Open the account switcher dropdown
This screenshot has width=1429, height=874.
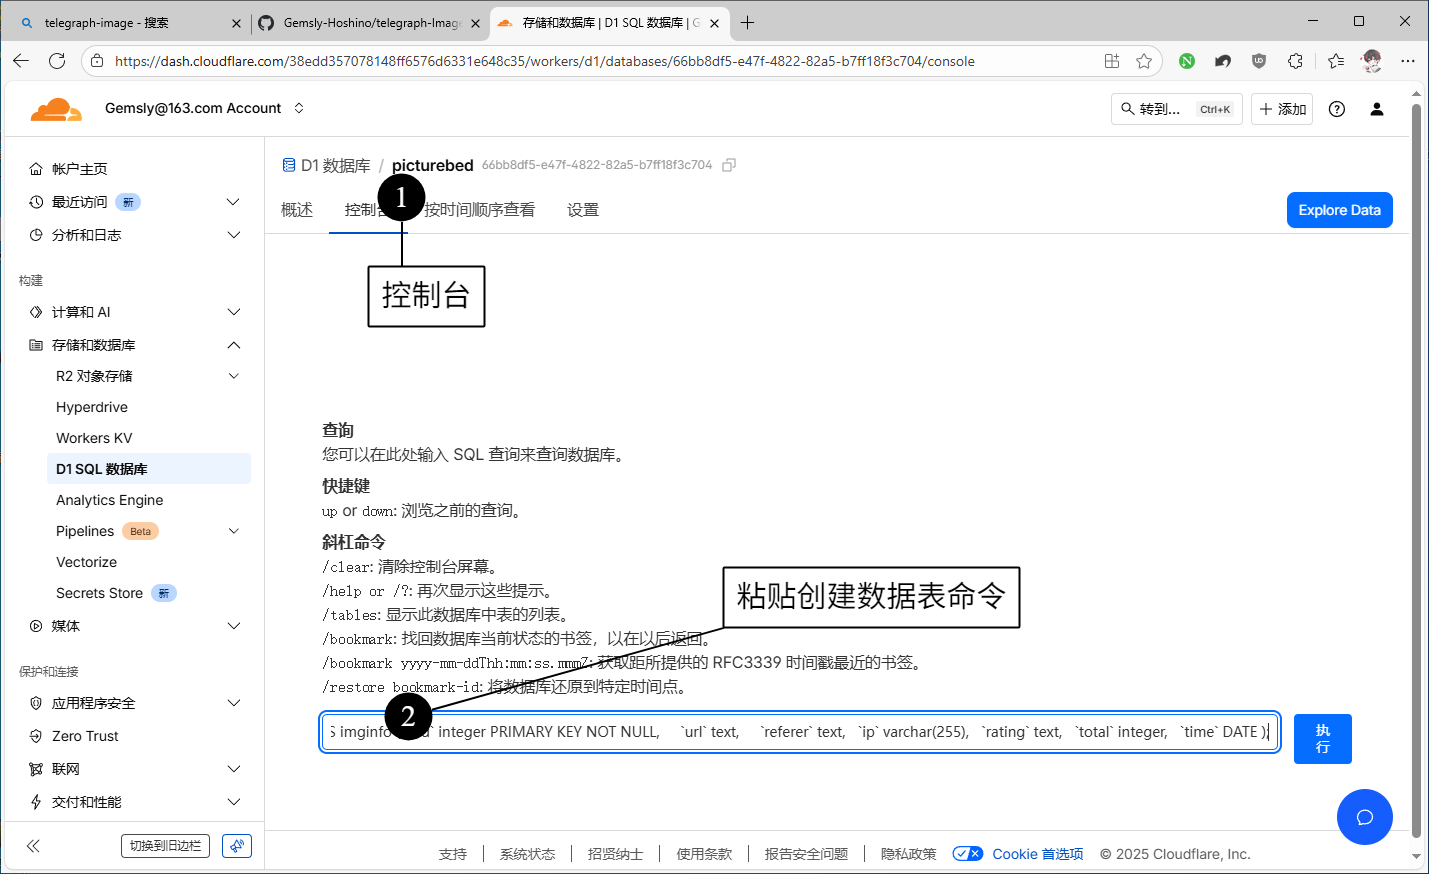[x=299, y=108]
